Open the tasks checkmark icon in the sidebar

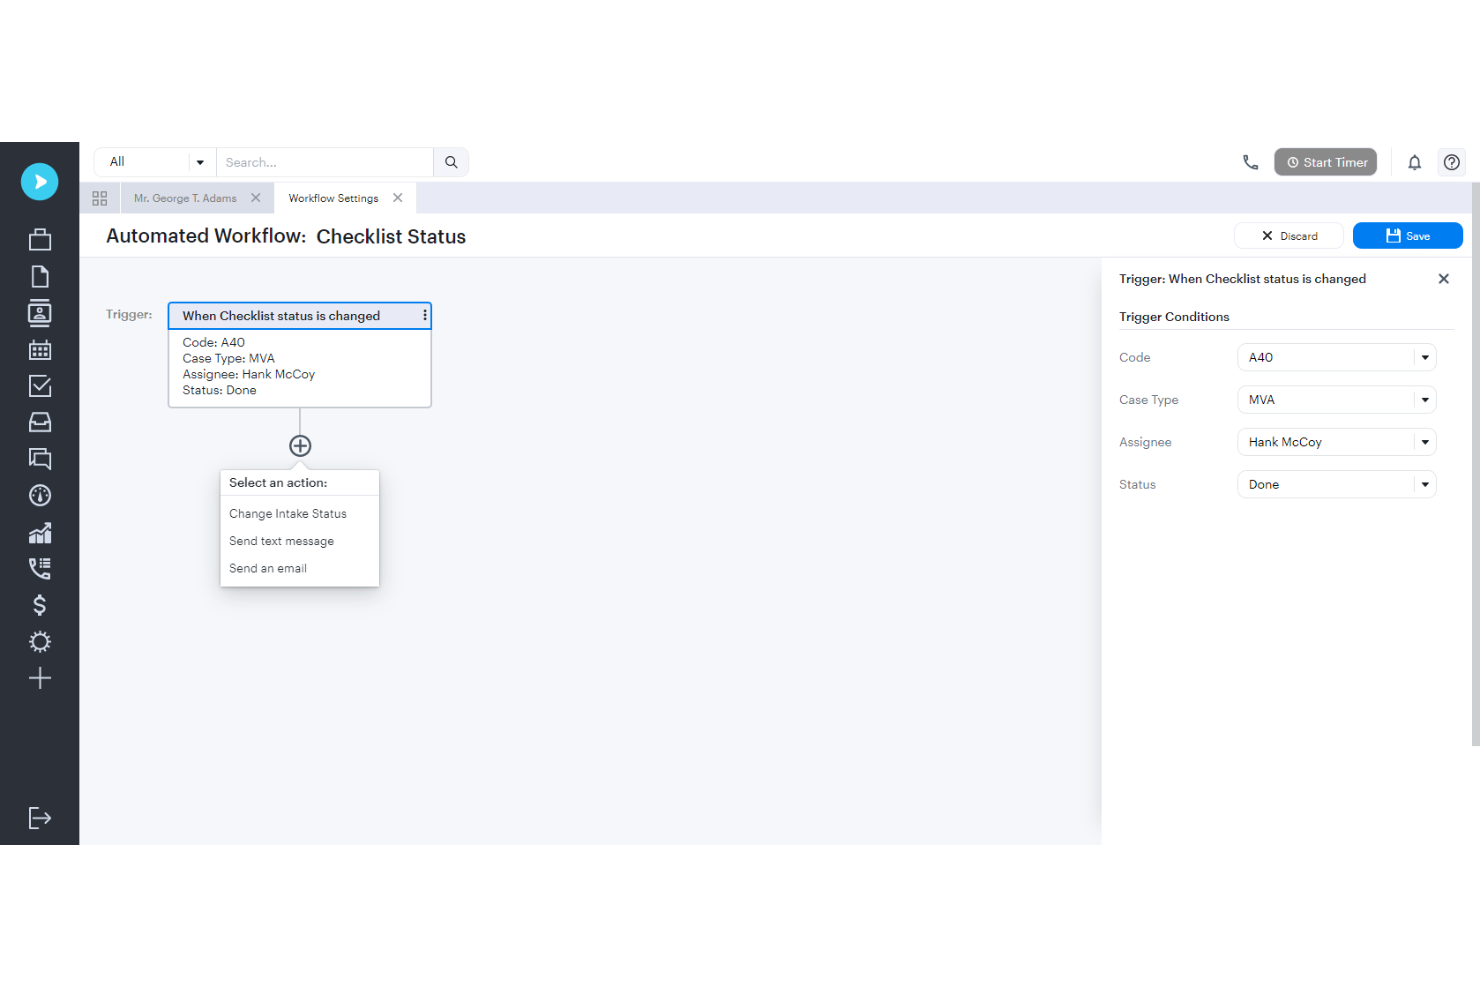pos(40,386)
